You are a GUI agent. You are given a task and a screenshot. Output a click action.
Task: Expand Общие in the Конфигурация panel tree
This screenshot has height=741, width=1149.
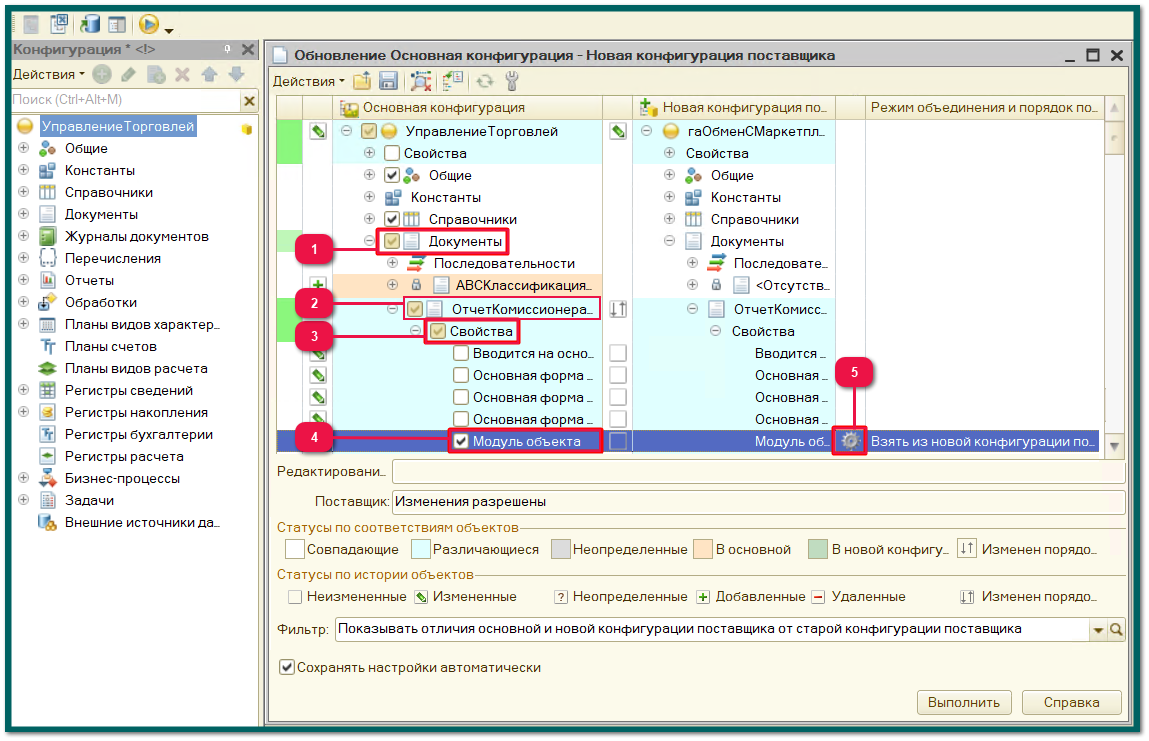click(x=23, y=148)
